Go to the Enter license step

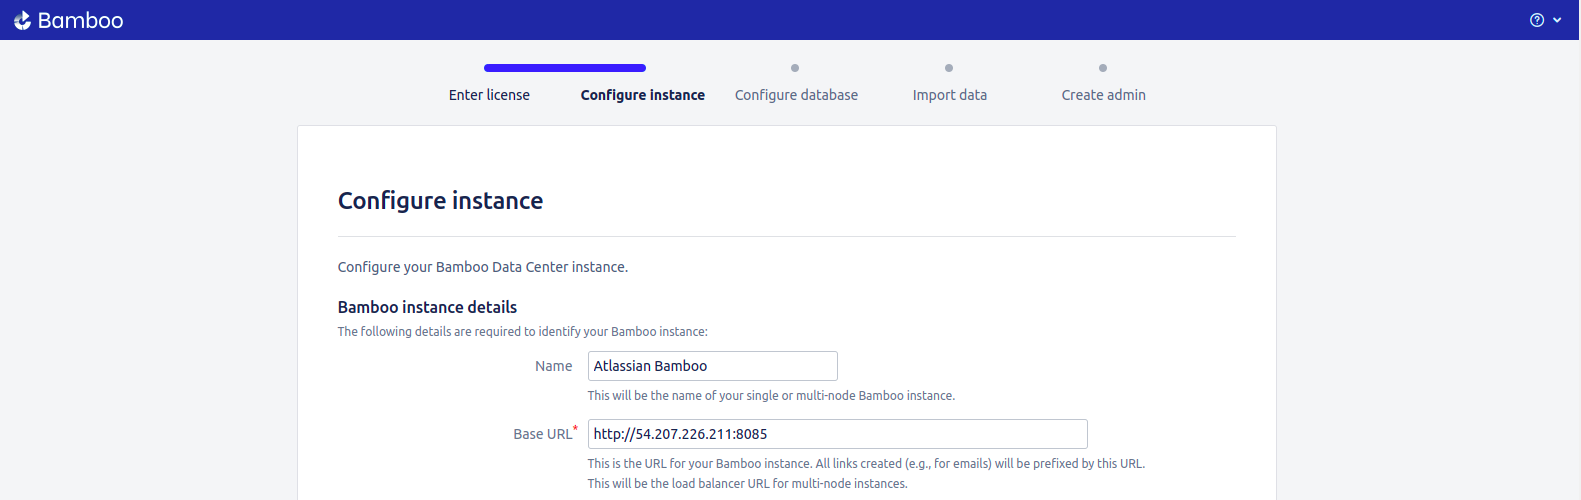[x=489, y=95]
